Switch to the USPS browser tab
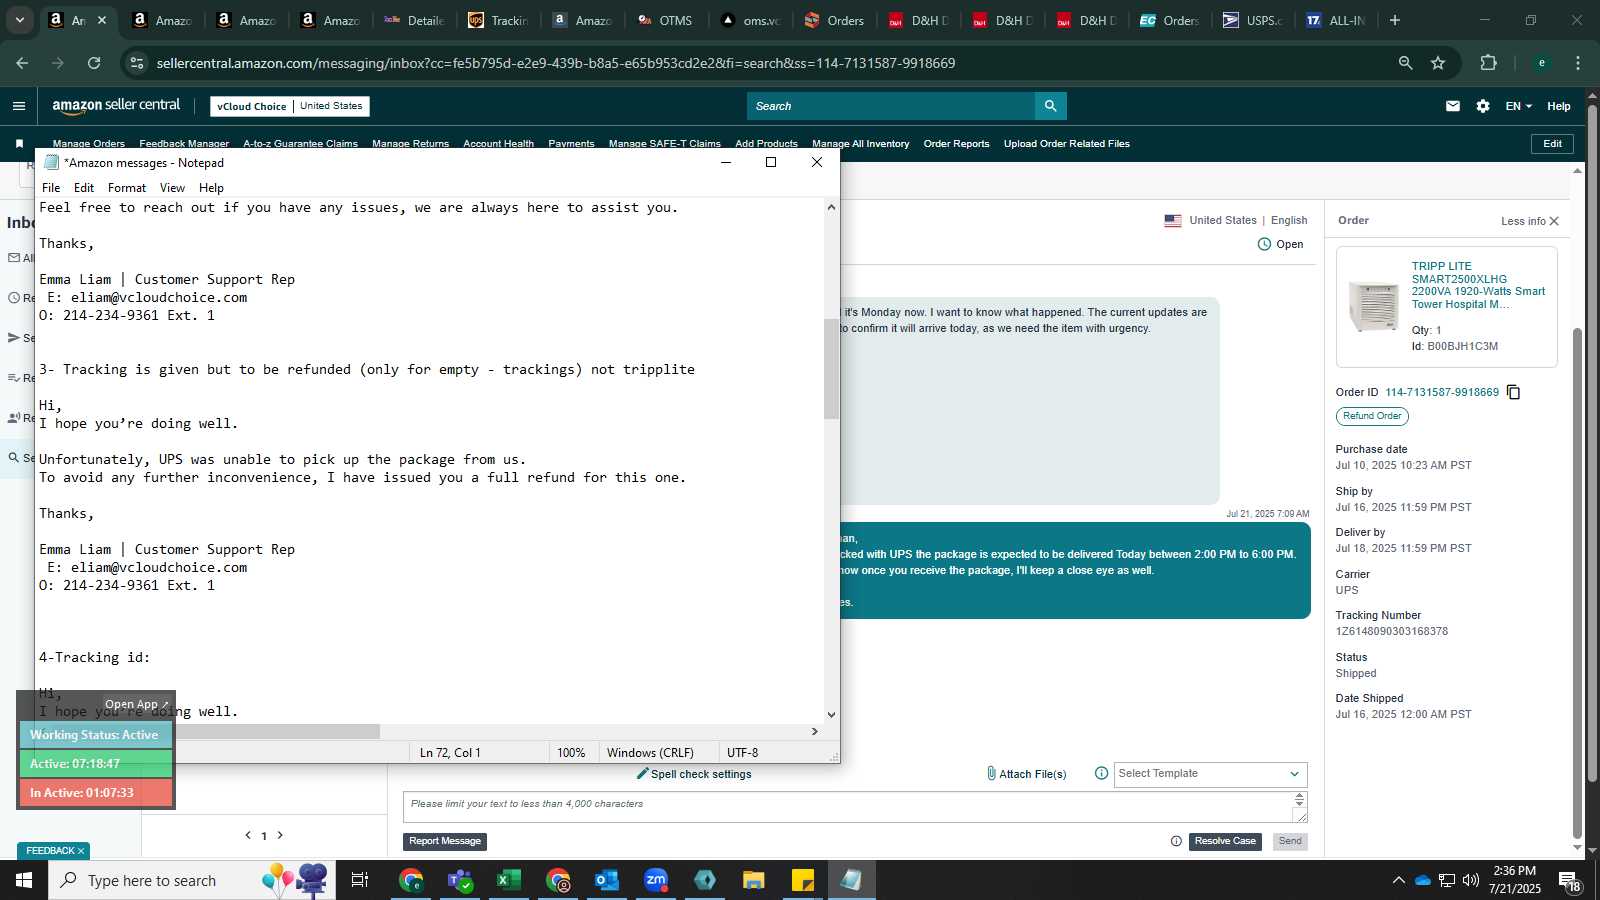 click(x=1254, y=20)
